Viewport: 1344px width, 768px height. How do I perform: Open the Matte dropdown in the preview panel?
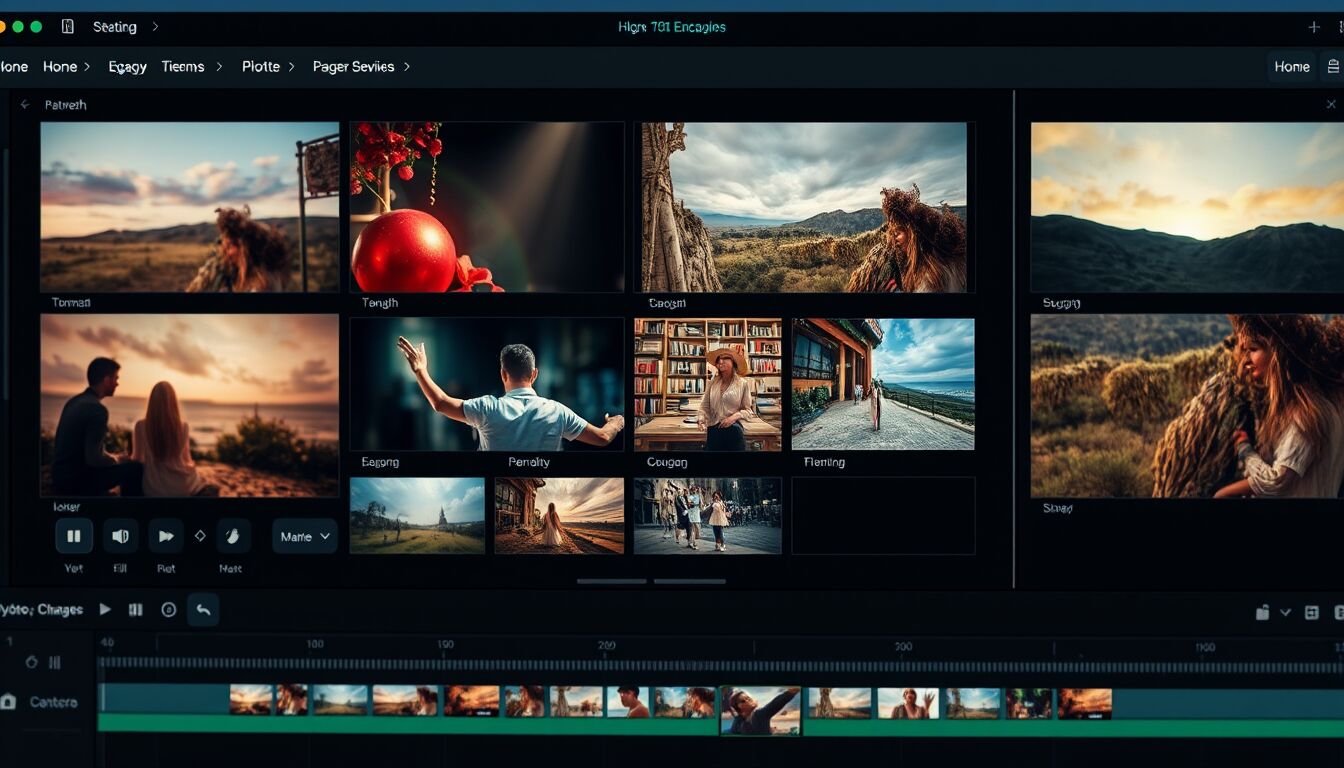pos(305,536)
